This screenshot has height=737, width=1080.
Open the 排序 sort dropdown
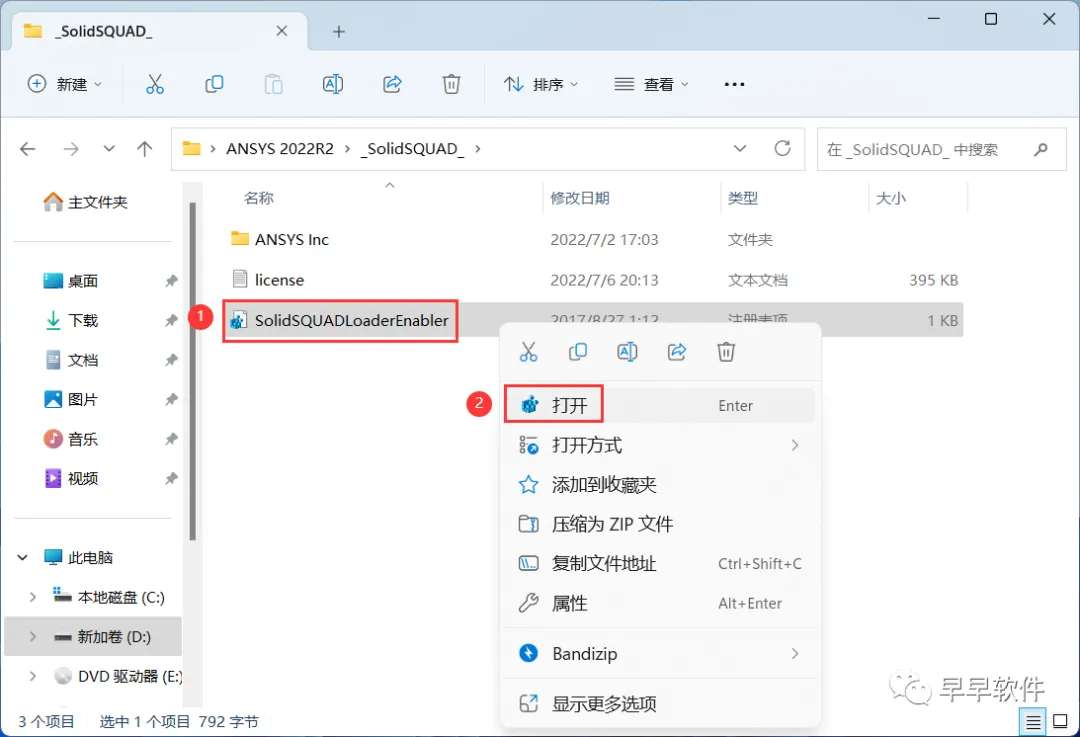pos(541,84)
